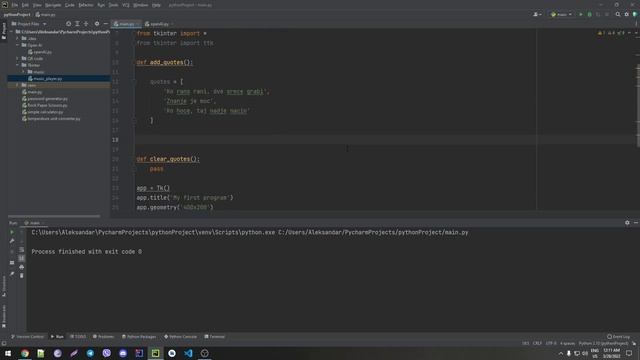Screen dimensions: 640x360
Task: Open the Edit menu
Action: [x=25, y=5]
